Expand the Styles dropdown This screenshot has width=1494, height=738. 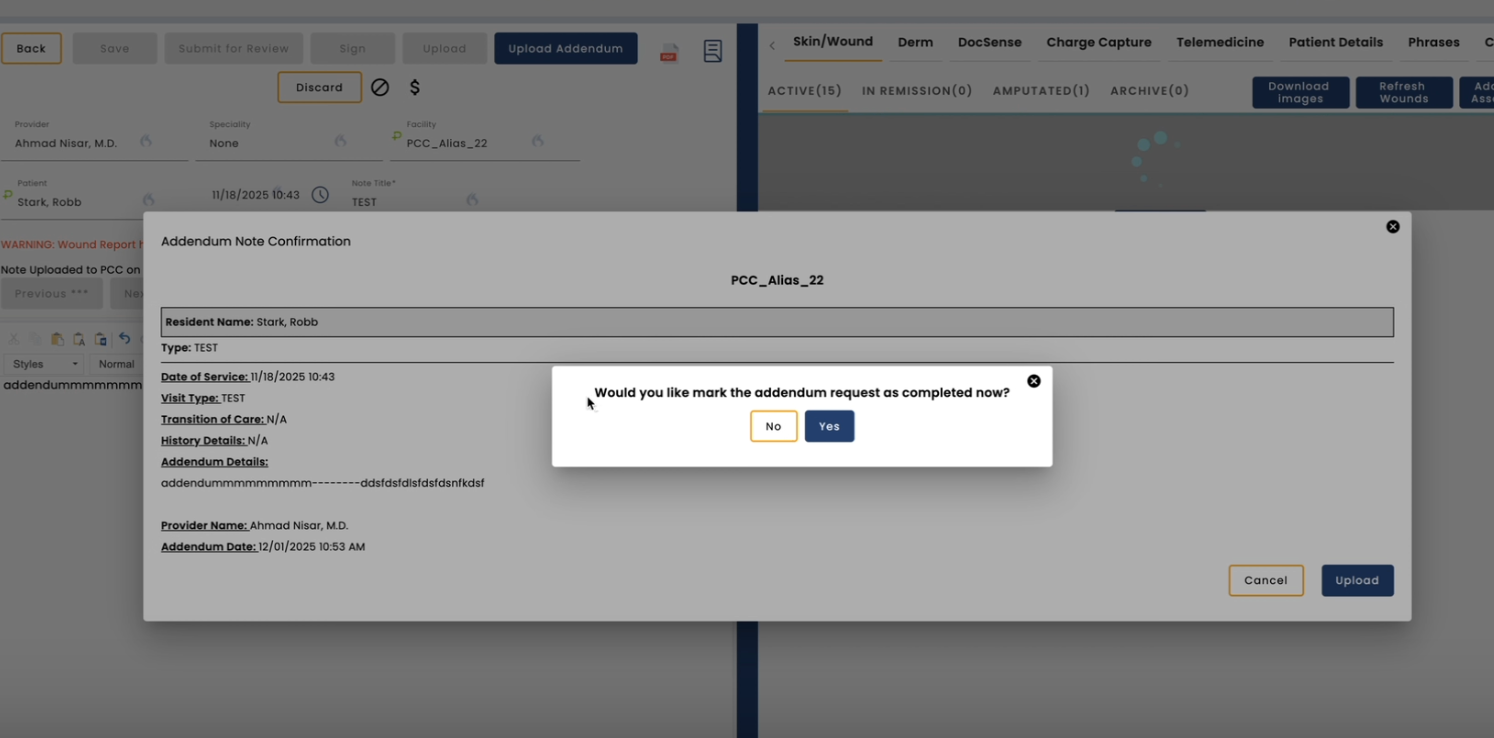click(44, 364)
